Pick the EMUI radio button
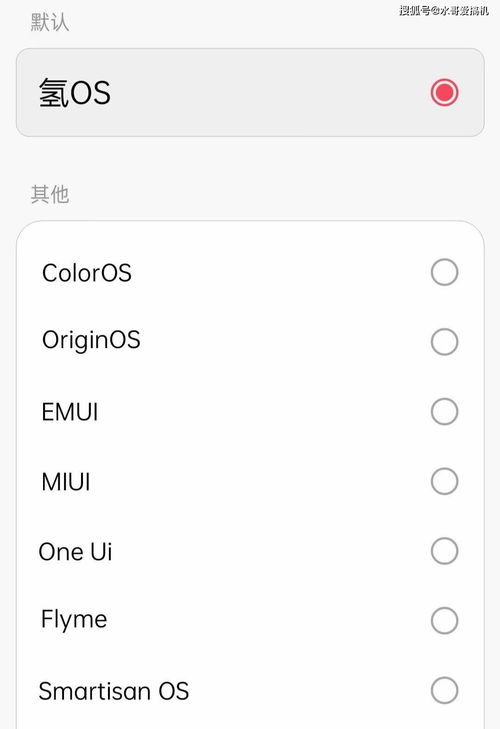 coord(444,411)
